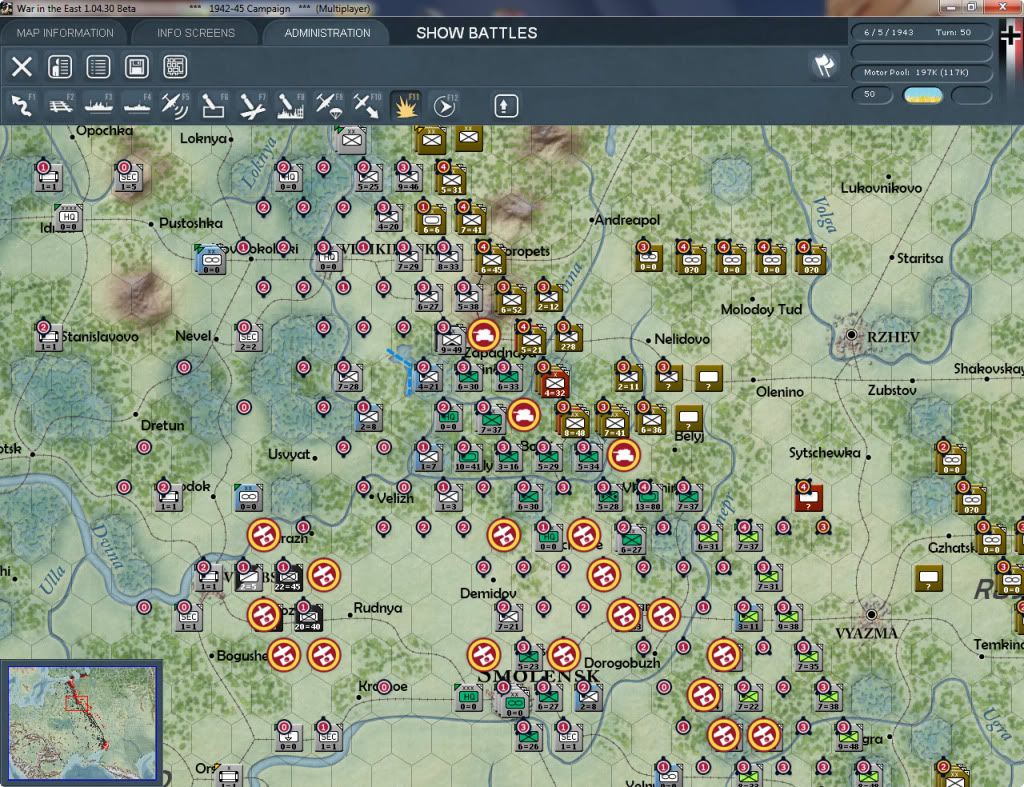Image resolution: width=1024 pixels, height=787 pixels.
Task: Select the F4 amphibious transport mode icon
Action: (137, 106)
